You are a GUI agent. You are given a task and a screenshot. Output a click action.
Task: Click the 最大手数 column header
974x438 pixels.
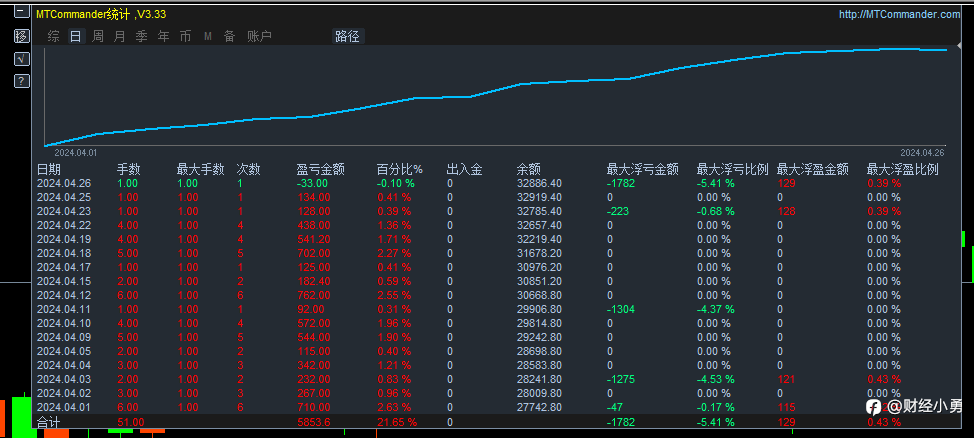click(200, 169)
